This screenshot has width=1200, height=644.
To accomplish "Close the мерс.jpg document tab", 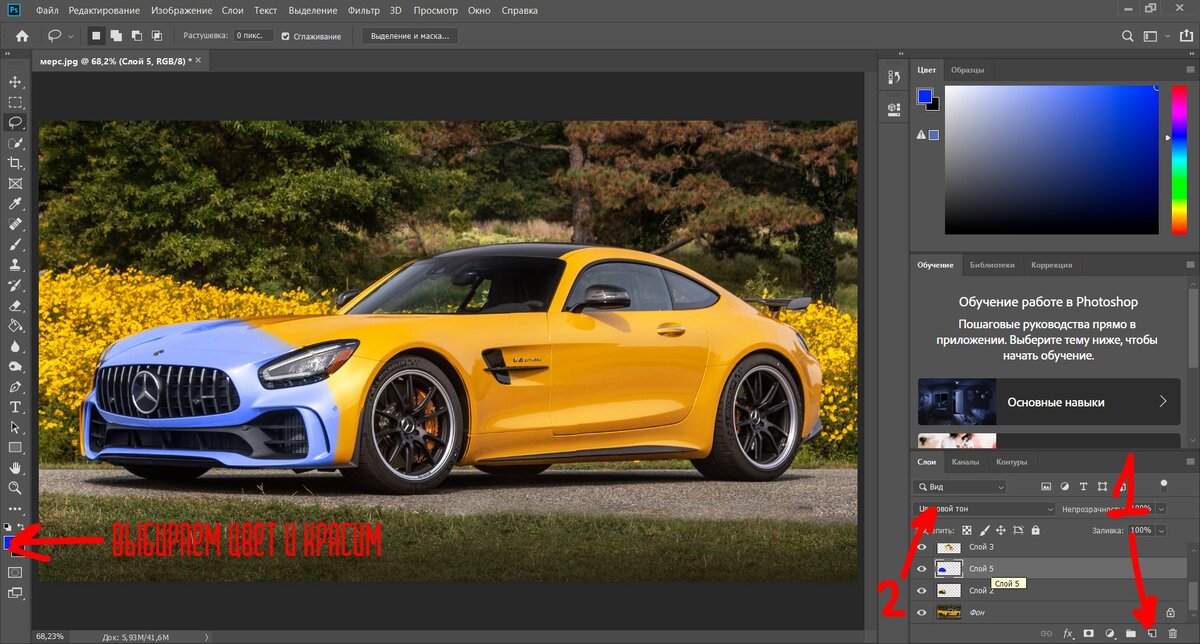I will (x=198, y=61).
